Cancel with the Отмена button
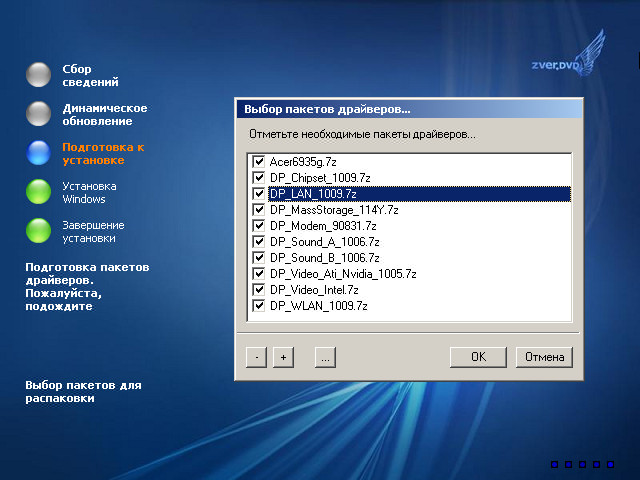Screen dimensions: 640x480 [x=544, y=357]
